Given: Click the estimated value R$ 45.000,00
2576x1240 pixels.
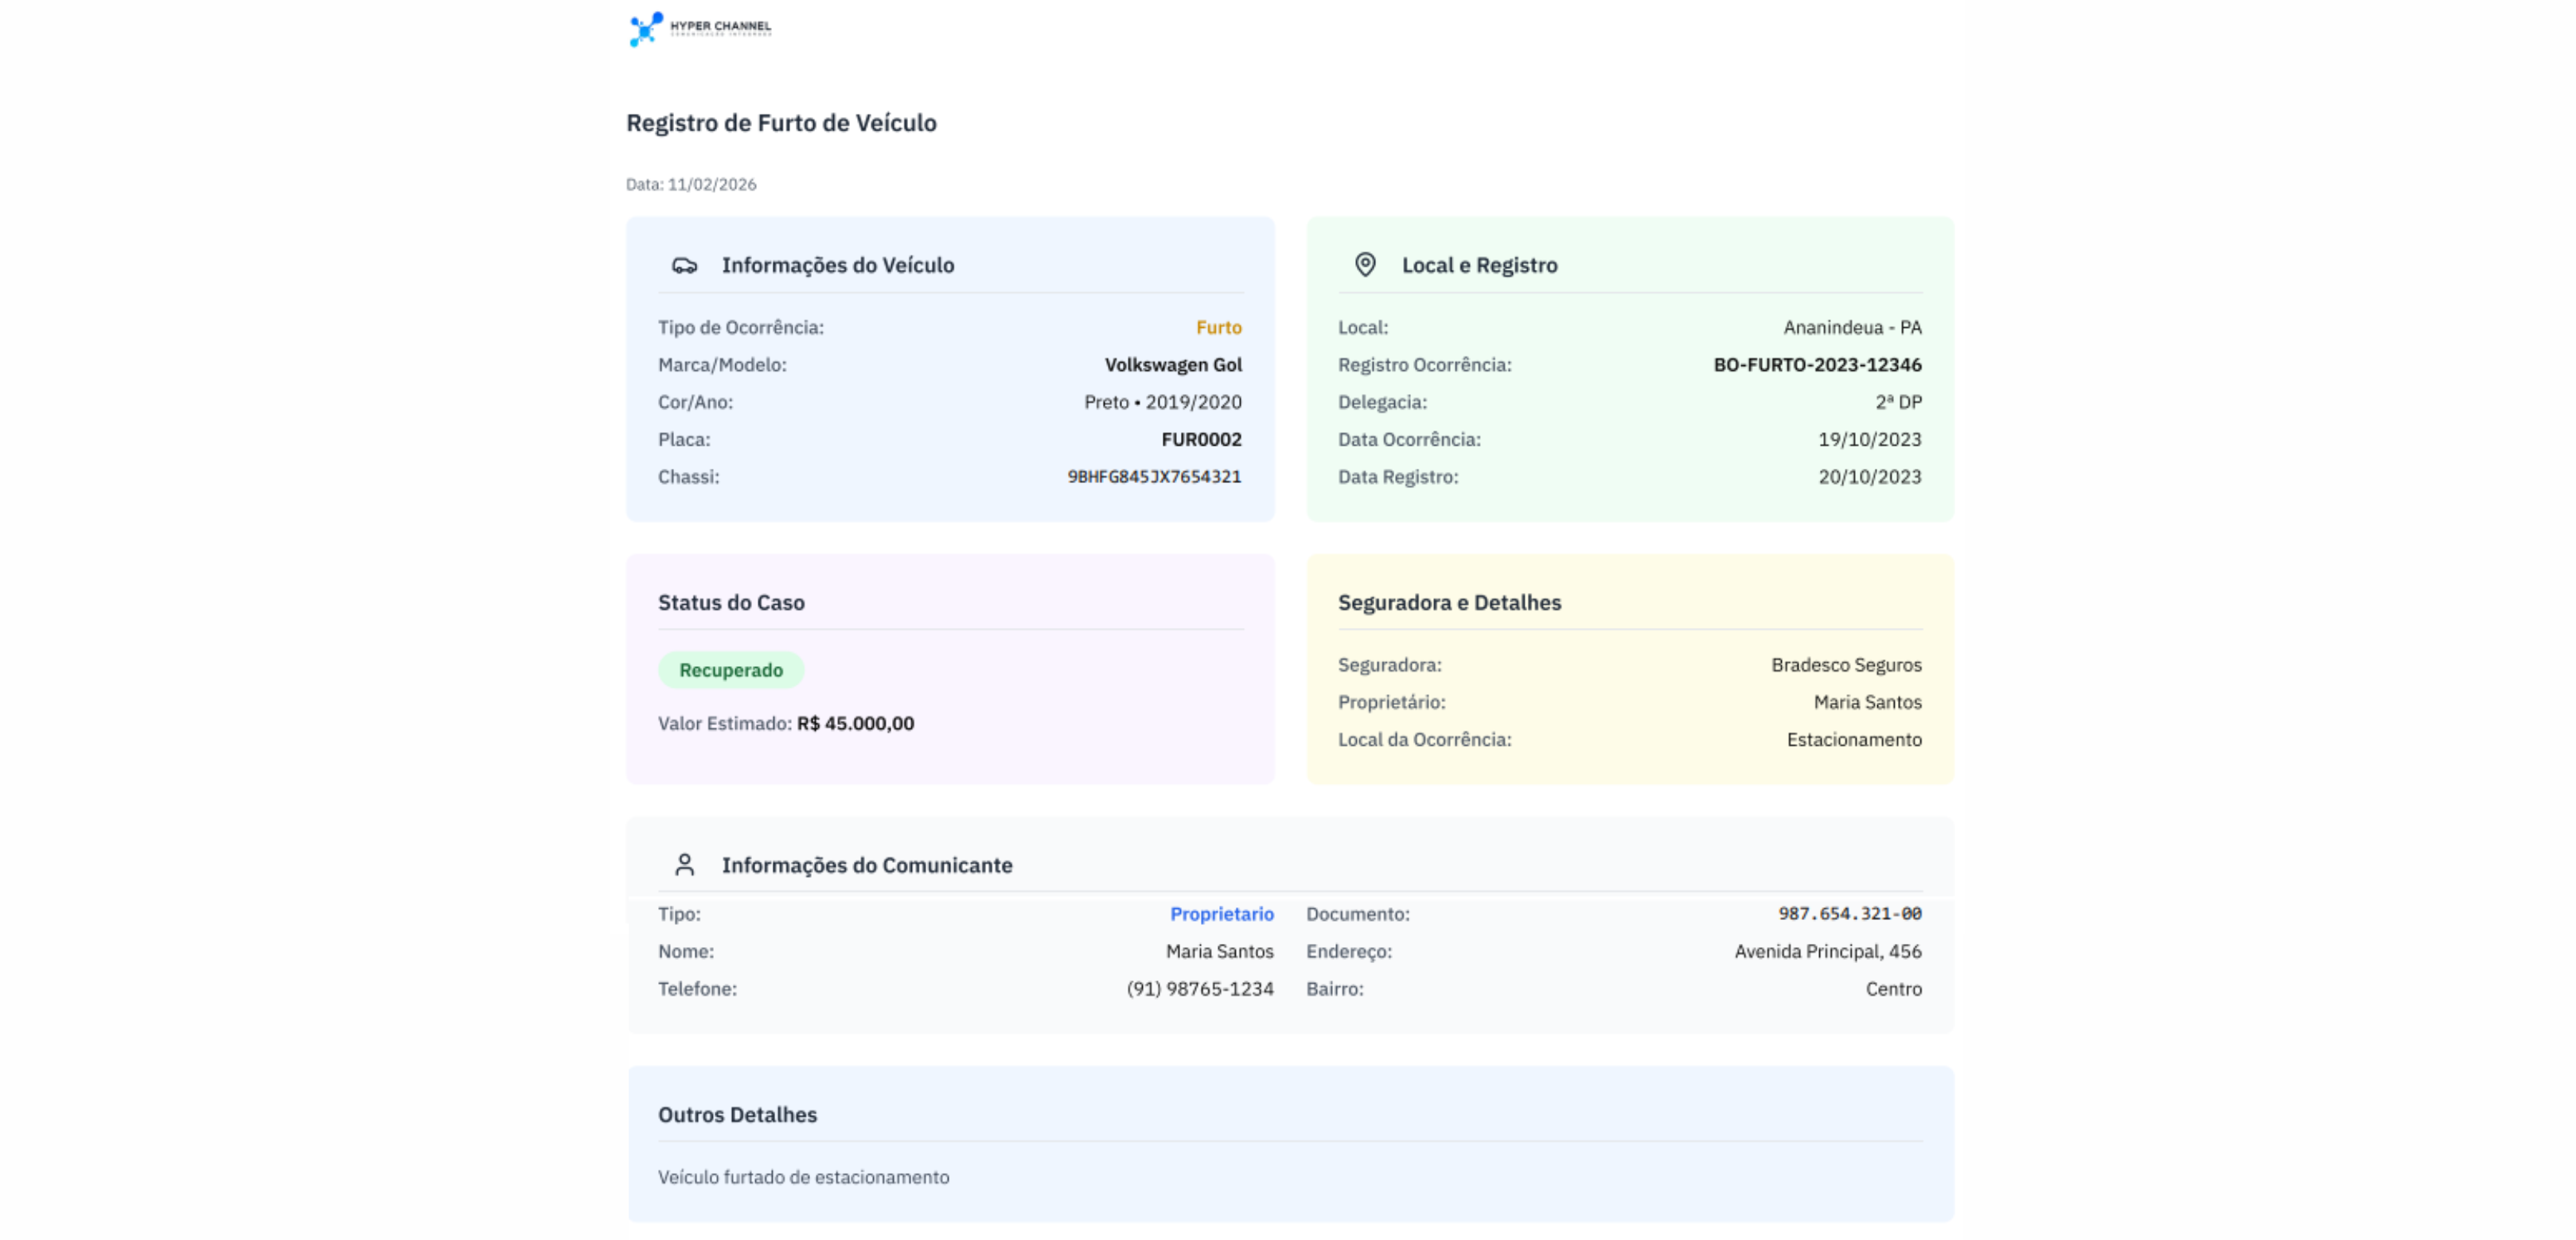Looking at the screenshot, I should pyautogui.click(x=855, y=723).
